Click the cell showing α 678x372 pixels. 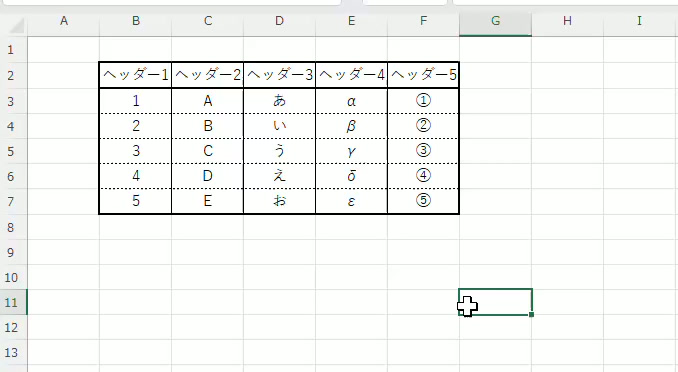coord(351,101)
